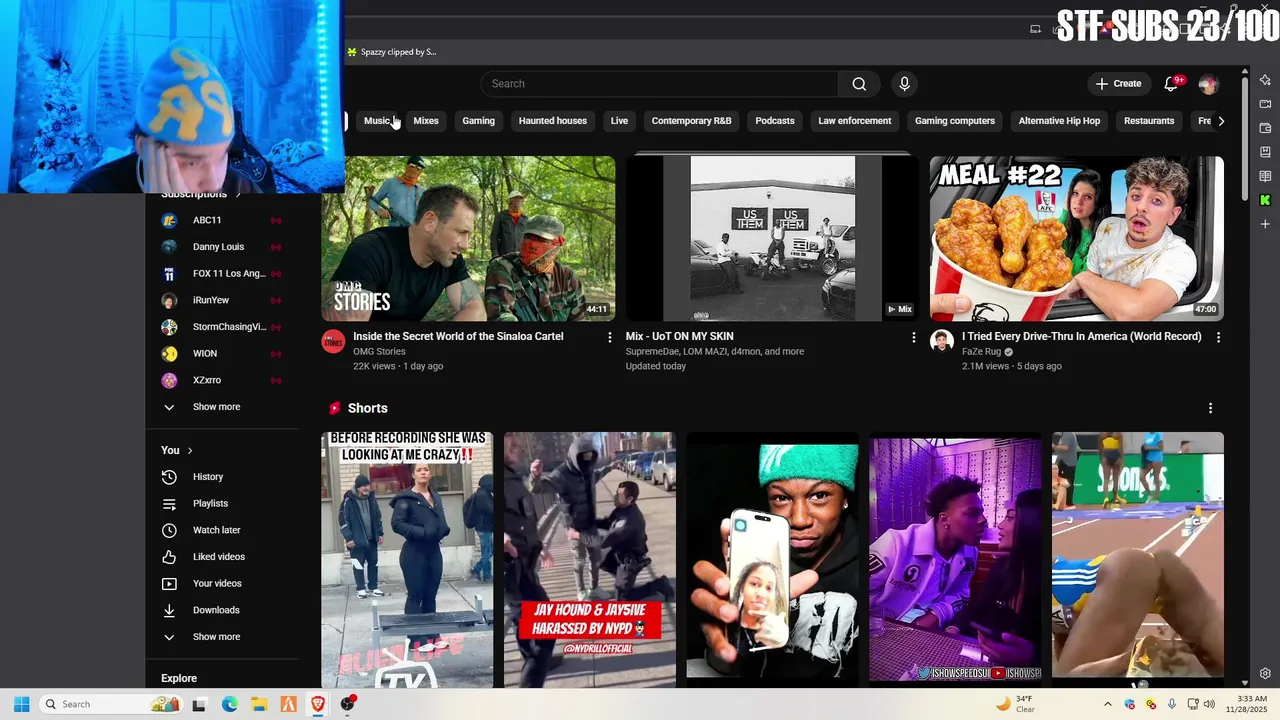Open the notifications bell
1280x720 pixels.
pyautogui.click(x=1171, y=84)
